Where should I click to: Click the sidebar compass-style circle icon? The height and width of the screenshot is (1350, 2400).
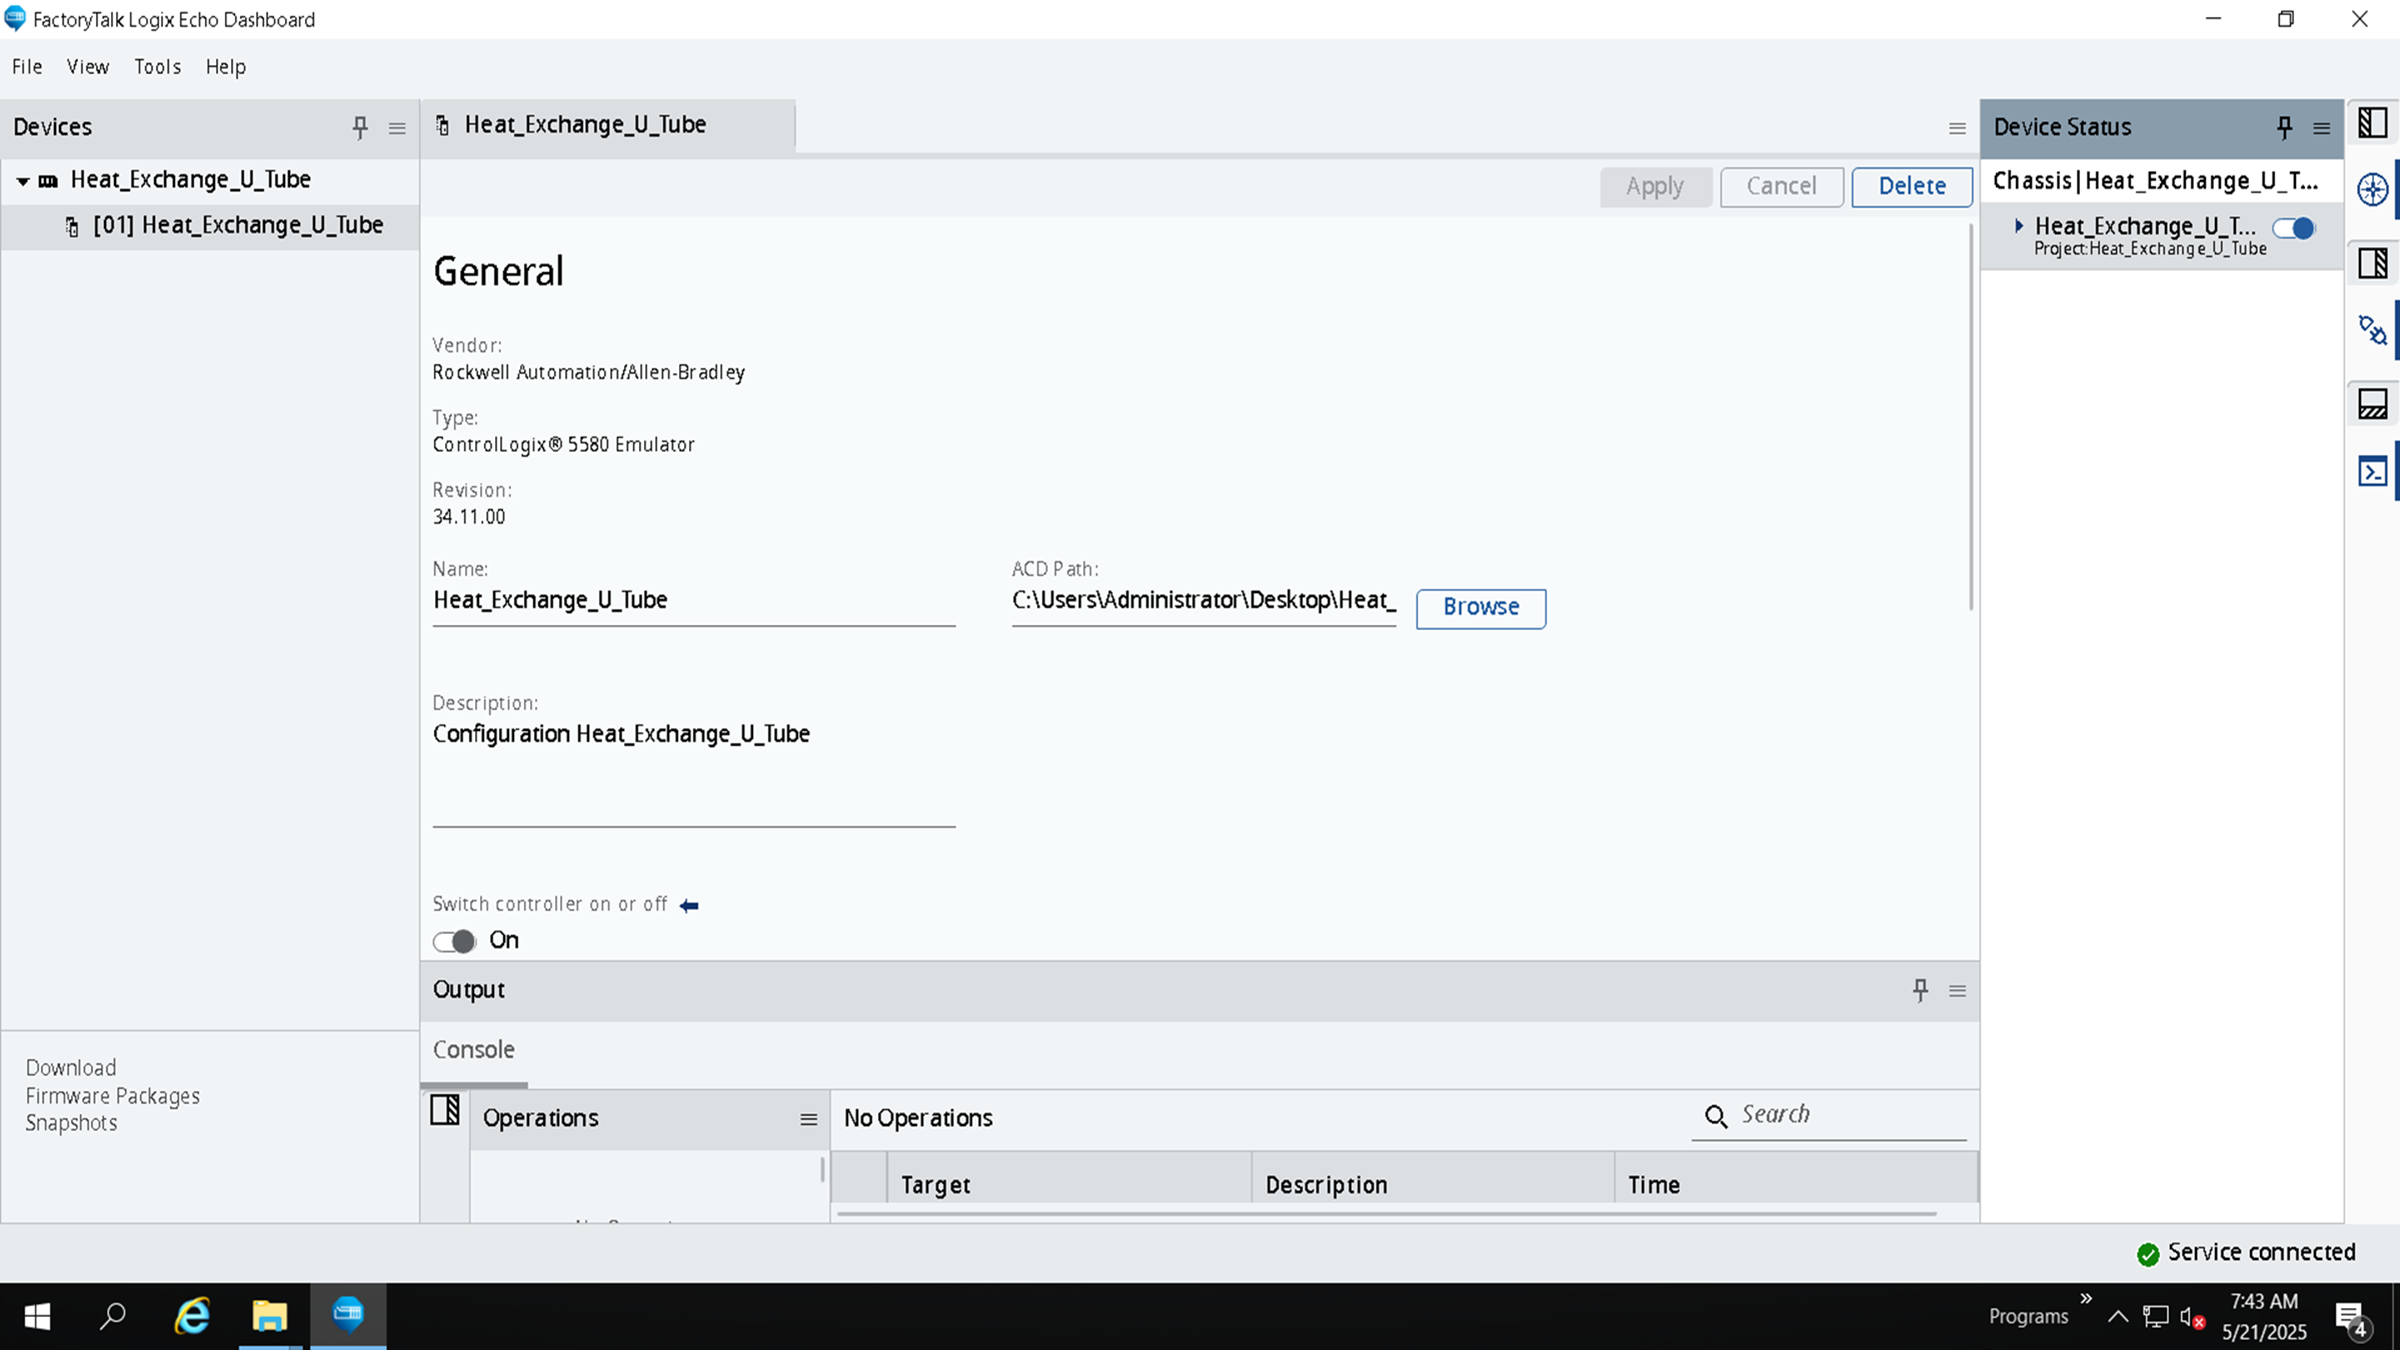tap(2372, 190)
